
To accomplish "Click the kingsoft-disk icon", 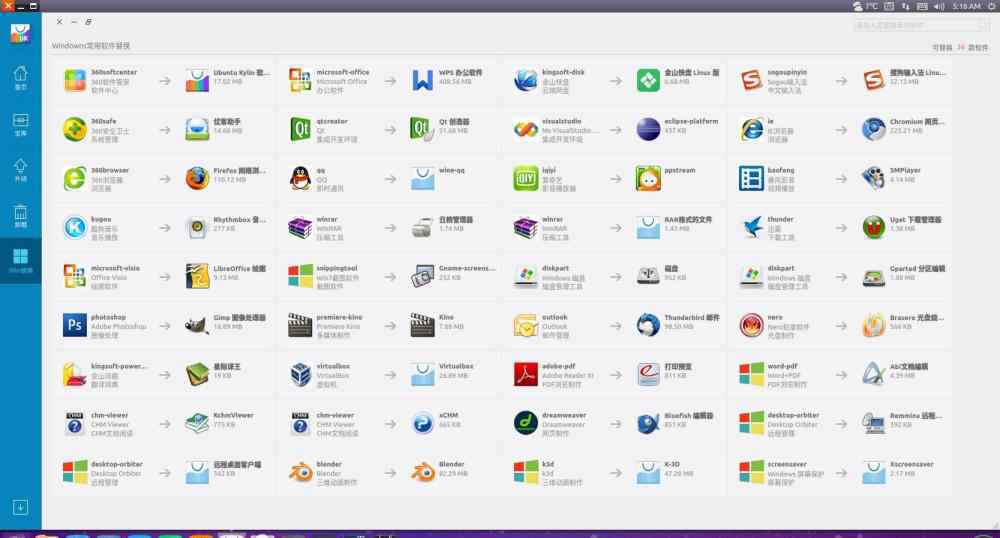I will (526, 81).
